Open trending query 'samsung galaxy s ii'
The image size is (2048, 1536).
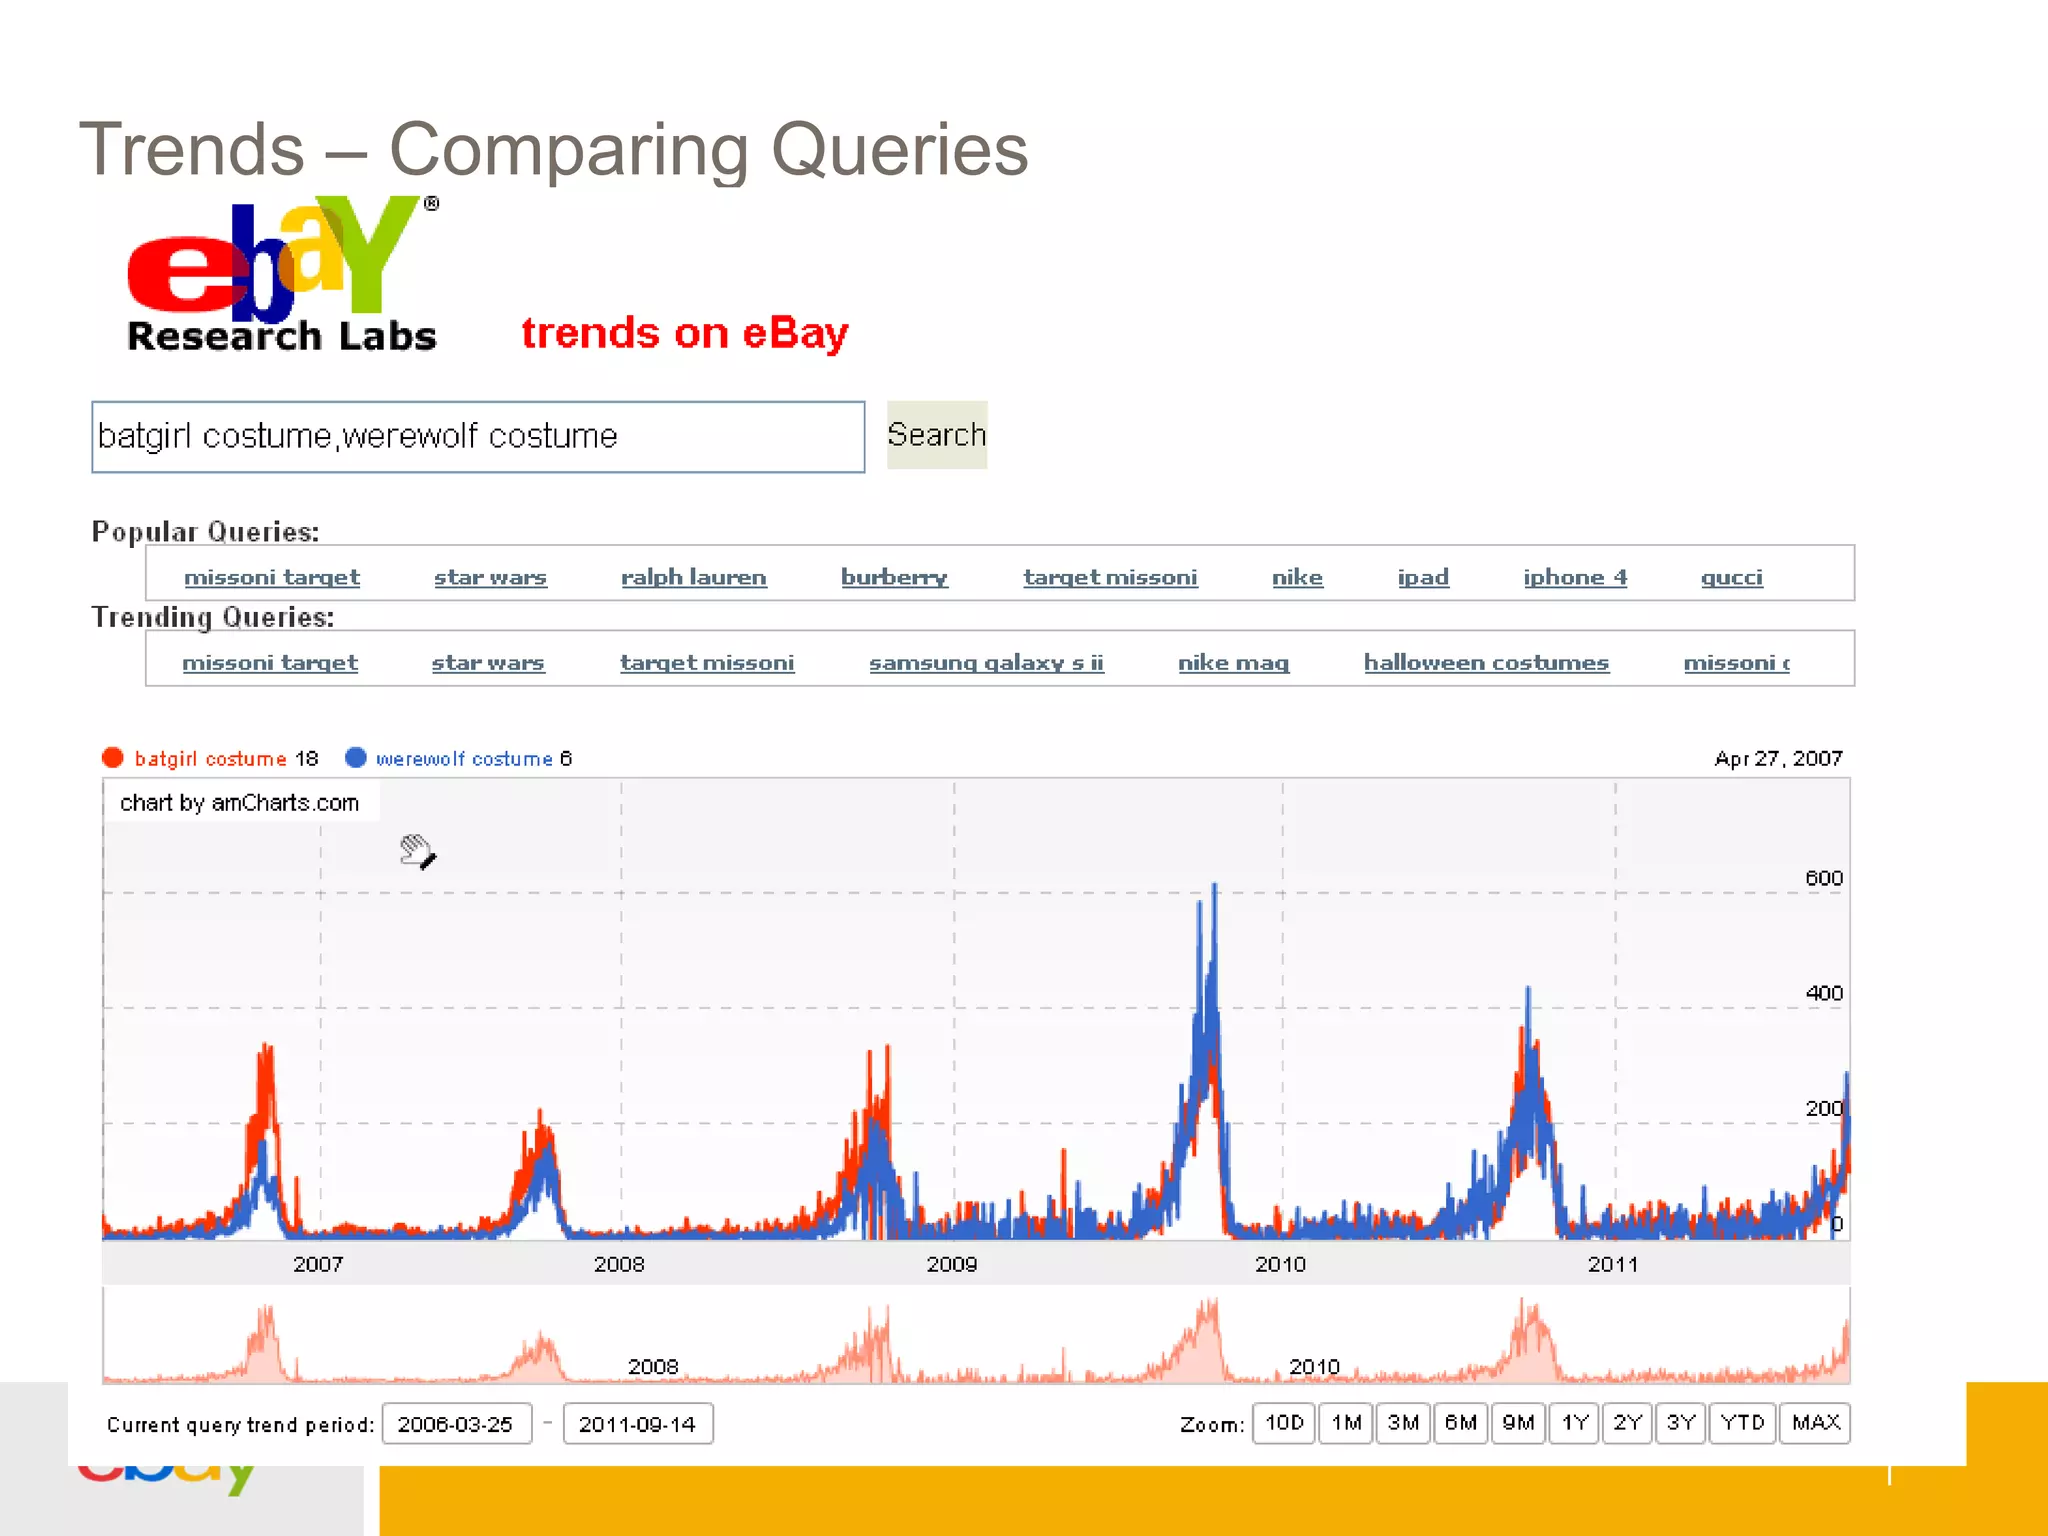tap(986, 662)
